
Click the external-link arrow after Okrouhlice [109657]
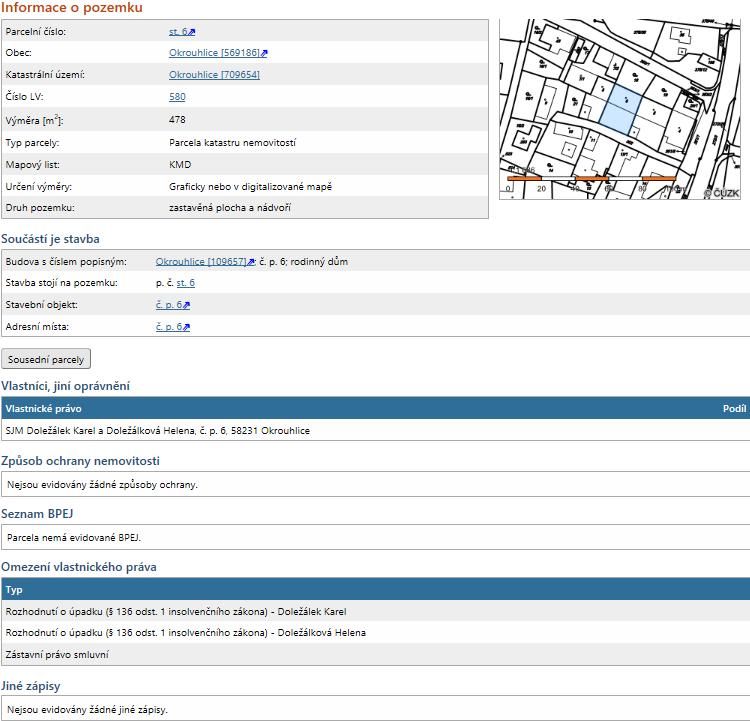[251, 262]
